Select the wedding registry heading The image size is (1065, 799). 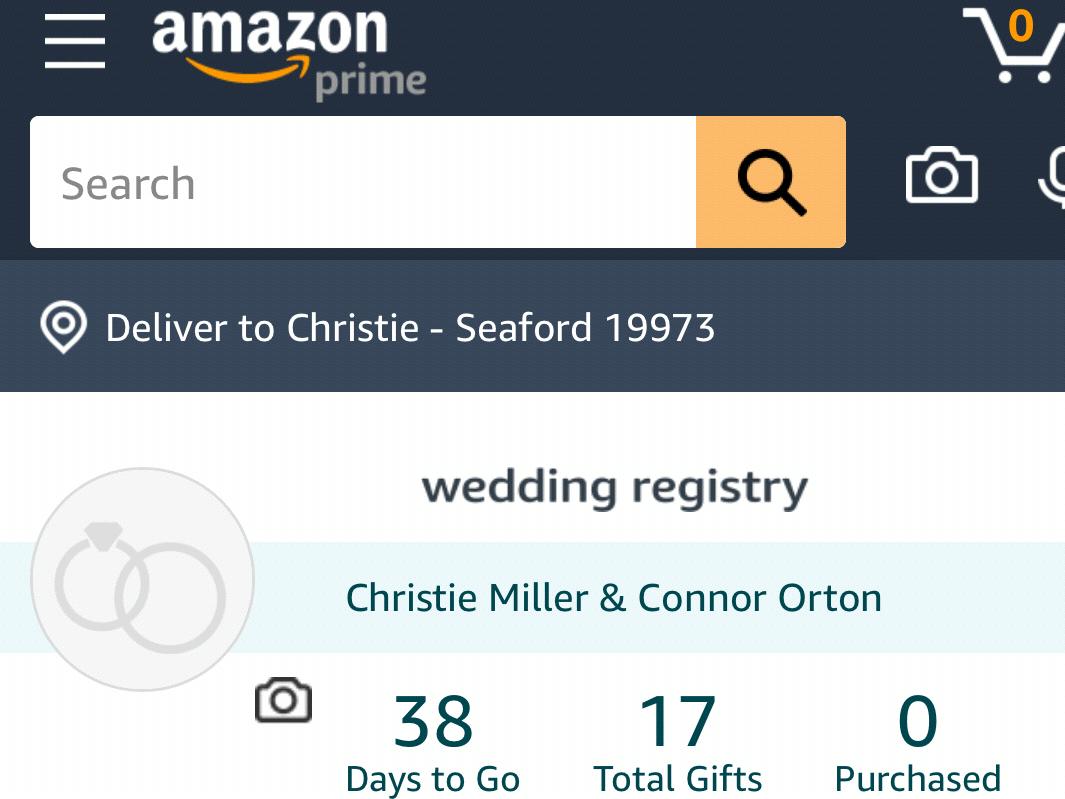pos(615,488)
